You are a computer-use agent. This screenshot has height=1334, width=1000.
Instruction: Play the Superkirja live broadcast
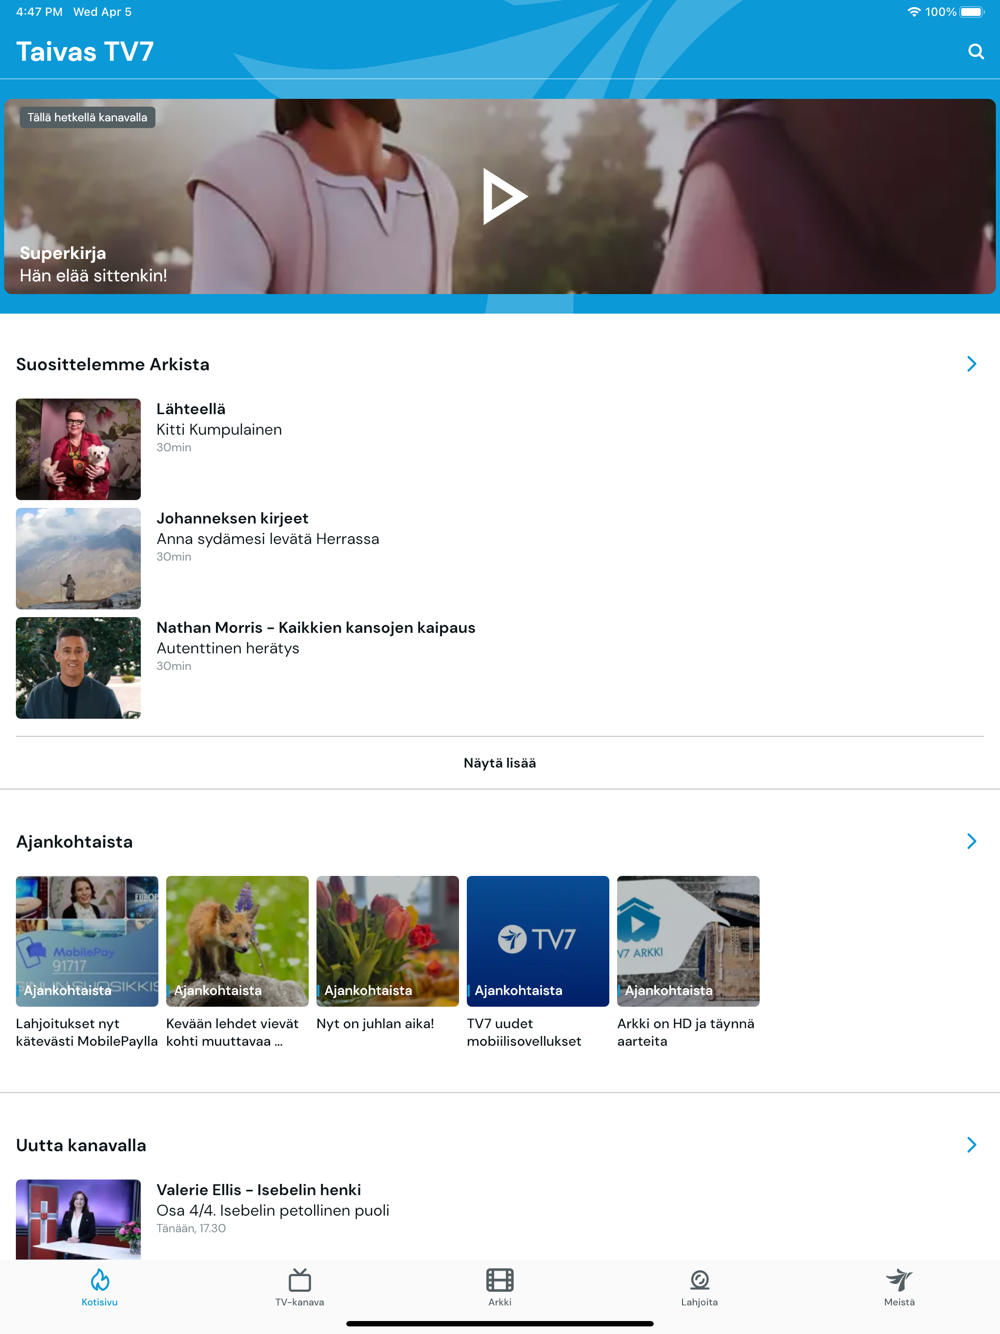[x=504, y=196]
